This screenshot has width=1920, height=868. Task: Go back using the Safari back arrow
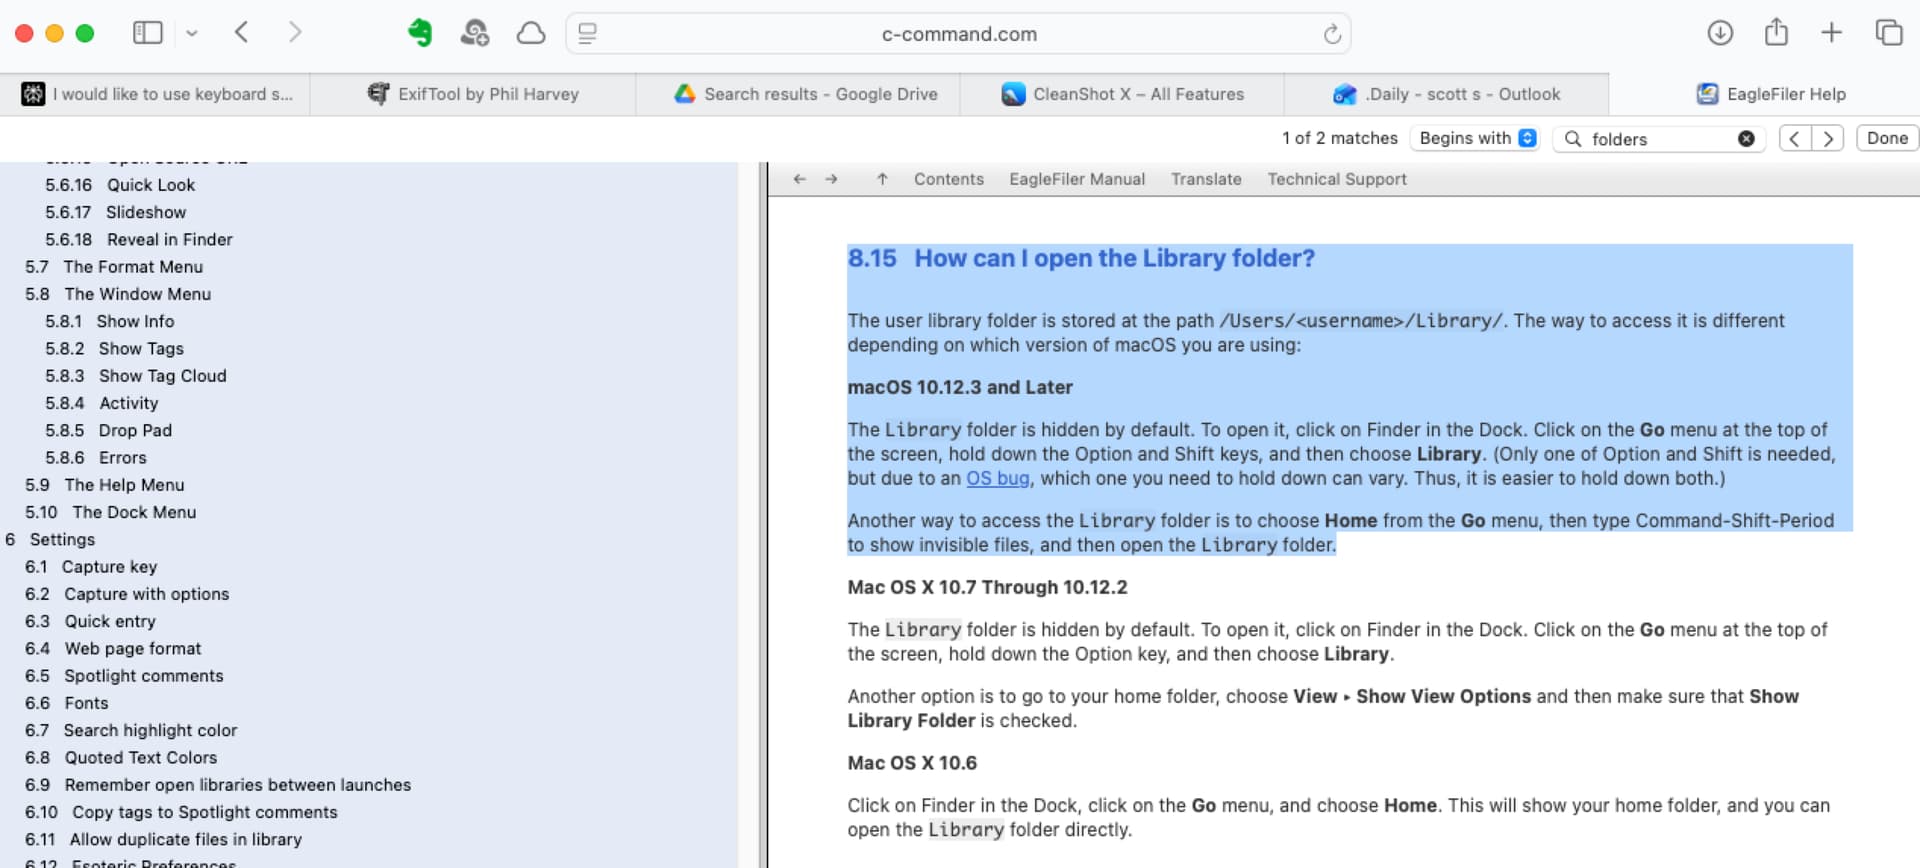(242, 33)
